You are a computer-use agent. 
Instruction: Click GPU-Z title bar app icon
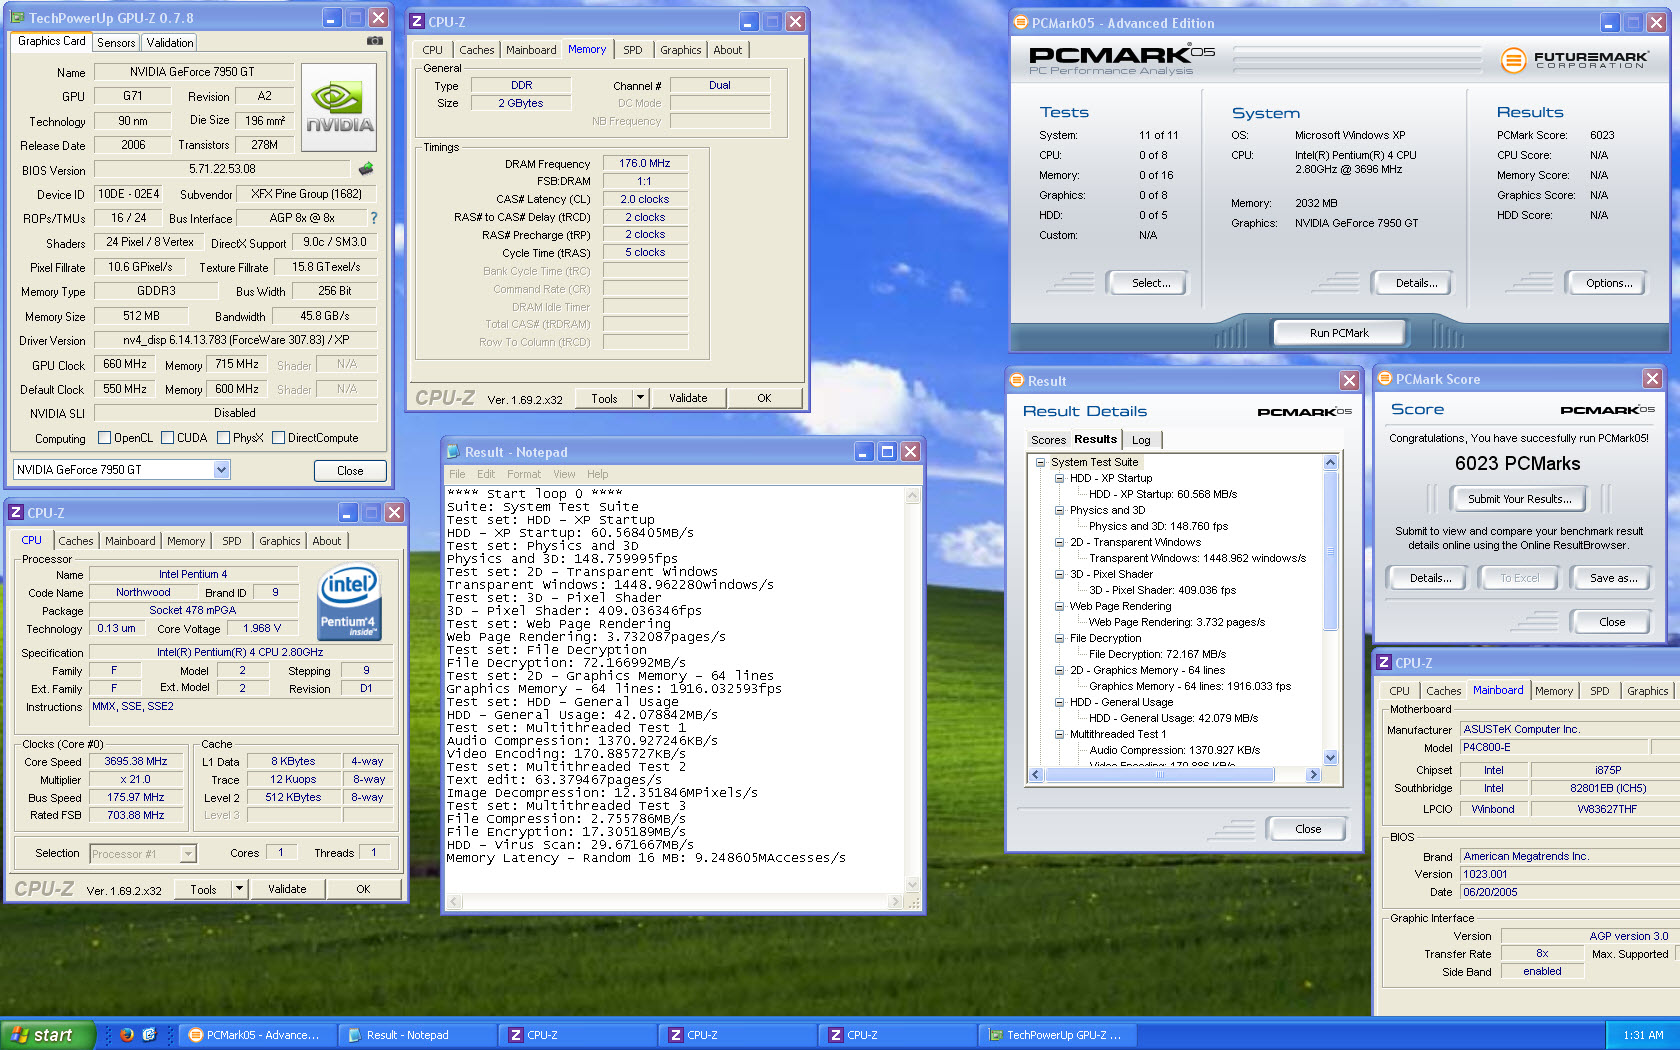coord(17,18)
